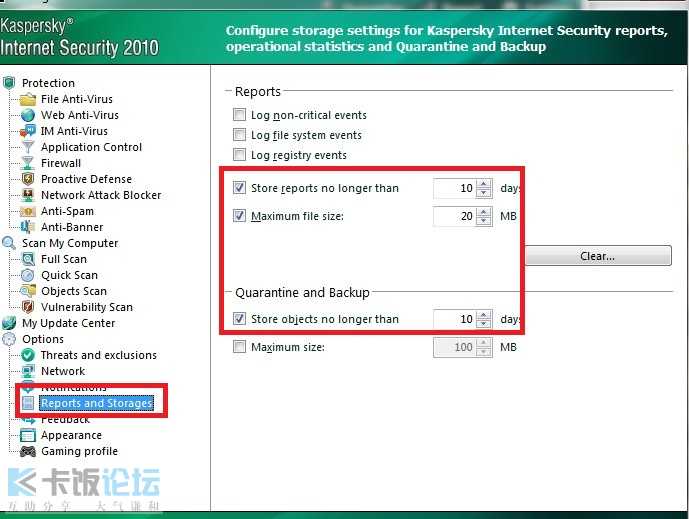Open Firewall settings
689x519 pixels.
tap(61, 163)
